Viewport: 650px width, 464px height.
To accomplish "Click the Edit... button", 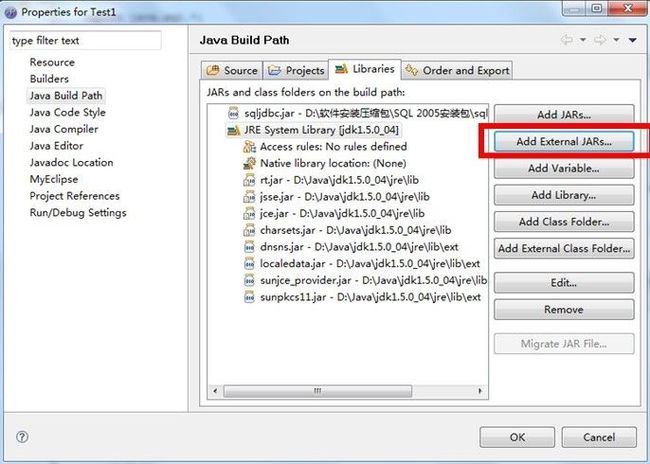I will tap(564, 283).
